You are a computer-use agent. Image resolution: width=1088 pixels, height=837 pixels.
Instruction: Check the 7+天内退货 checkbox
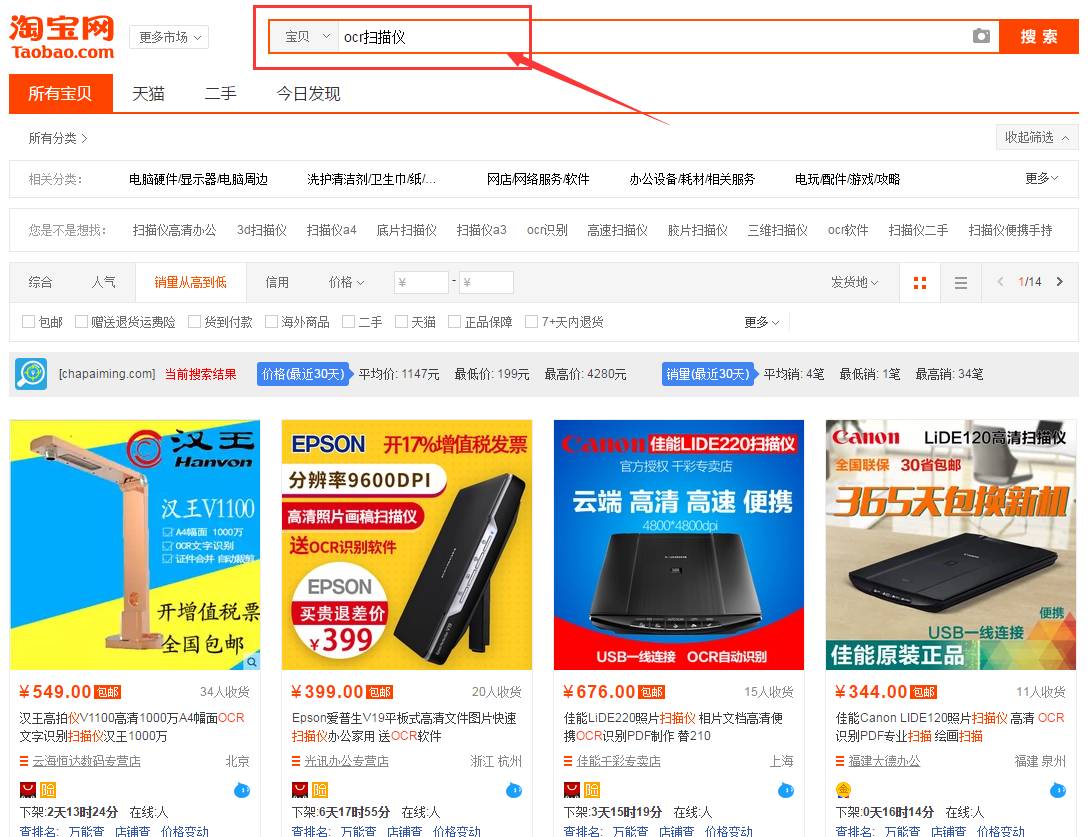coord(532,322)
